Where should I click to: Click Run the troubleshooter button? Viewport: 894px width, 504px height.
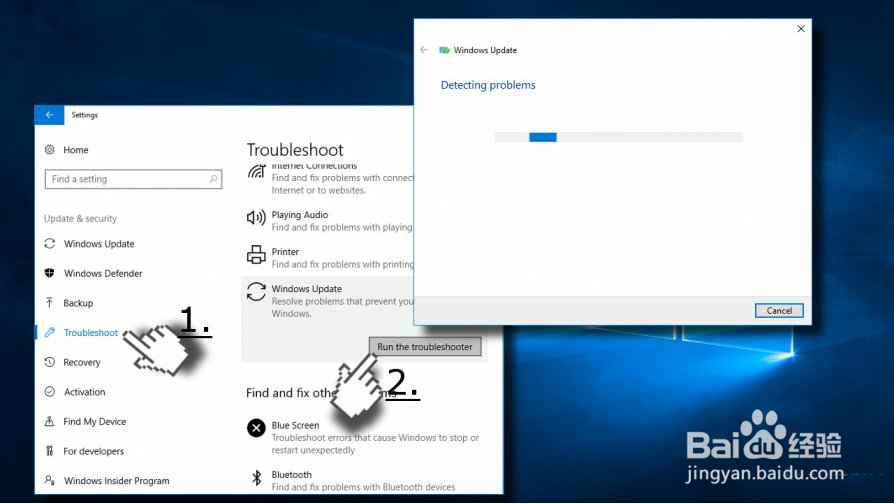[425, 347]
